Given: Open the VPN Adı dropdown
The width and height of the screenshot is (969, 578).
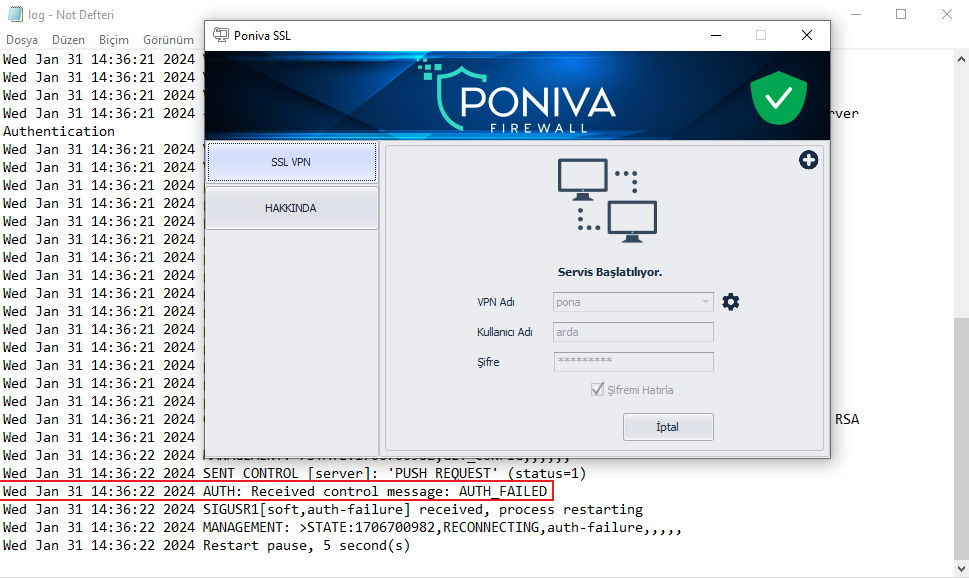Looking at the screenshot, I should tap(633, 302).
